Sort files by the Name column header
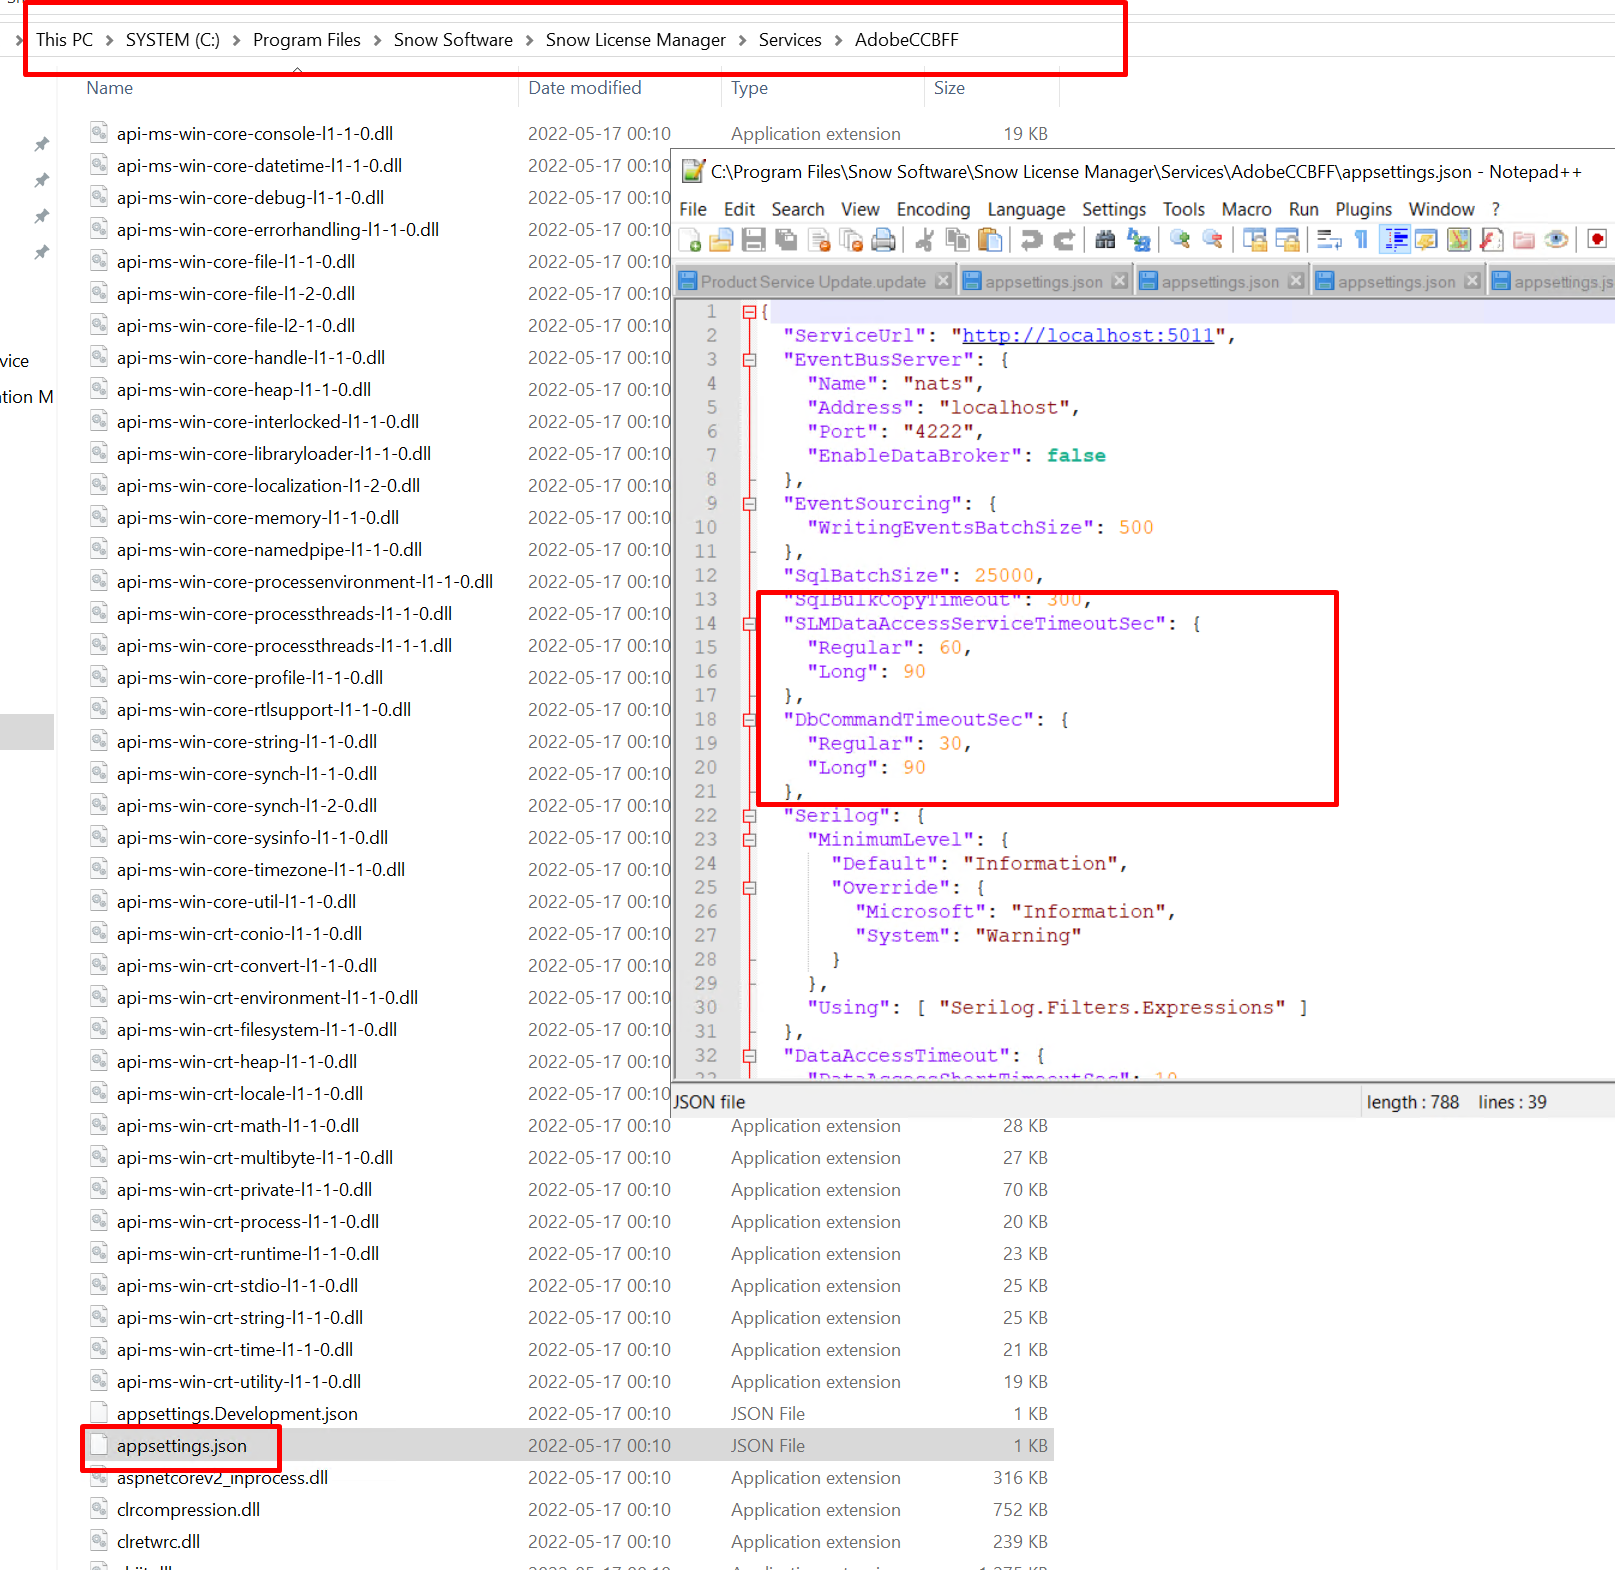This screenshot has height=1570, width=1615. pos(109,88)
